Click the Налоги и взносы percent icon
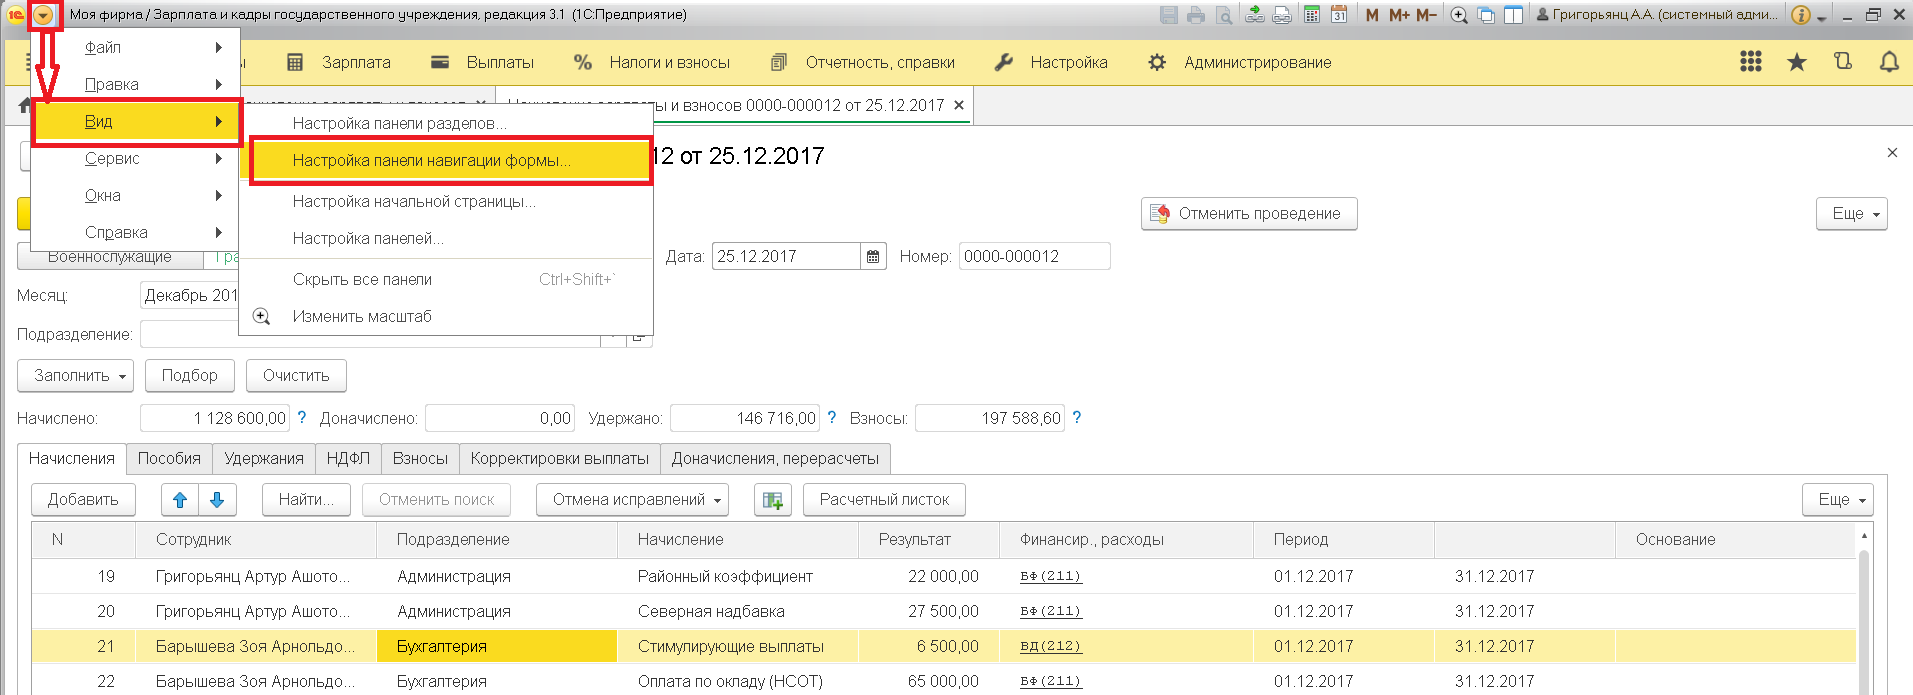This screenshot has height=695, width=1913. [x=583, y=62]
